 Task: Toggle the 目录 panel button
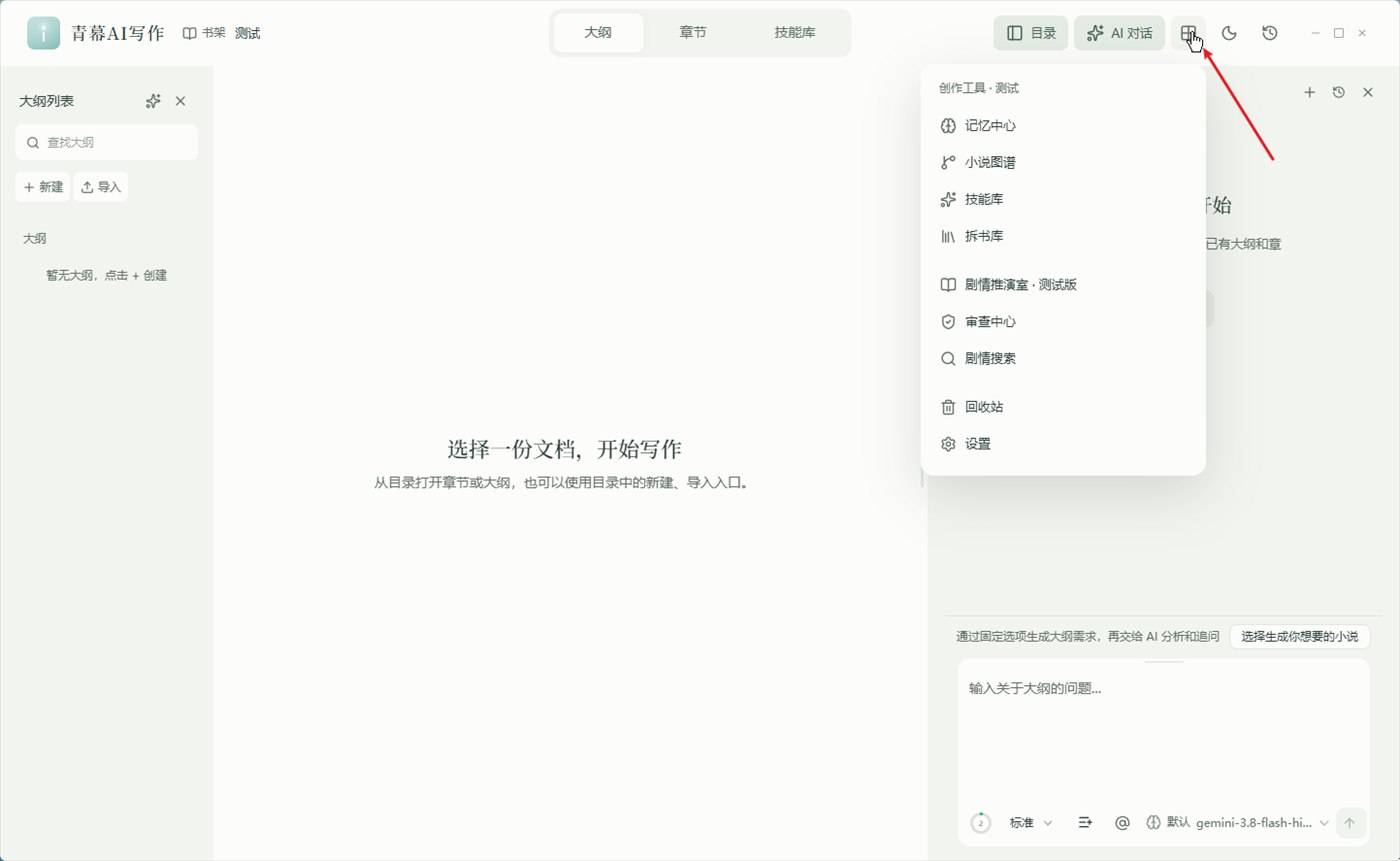1031,33
